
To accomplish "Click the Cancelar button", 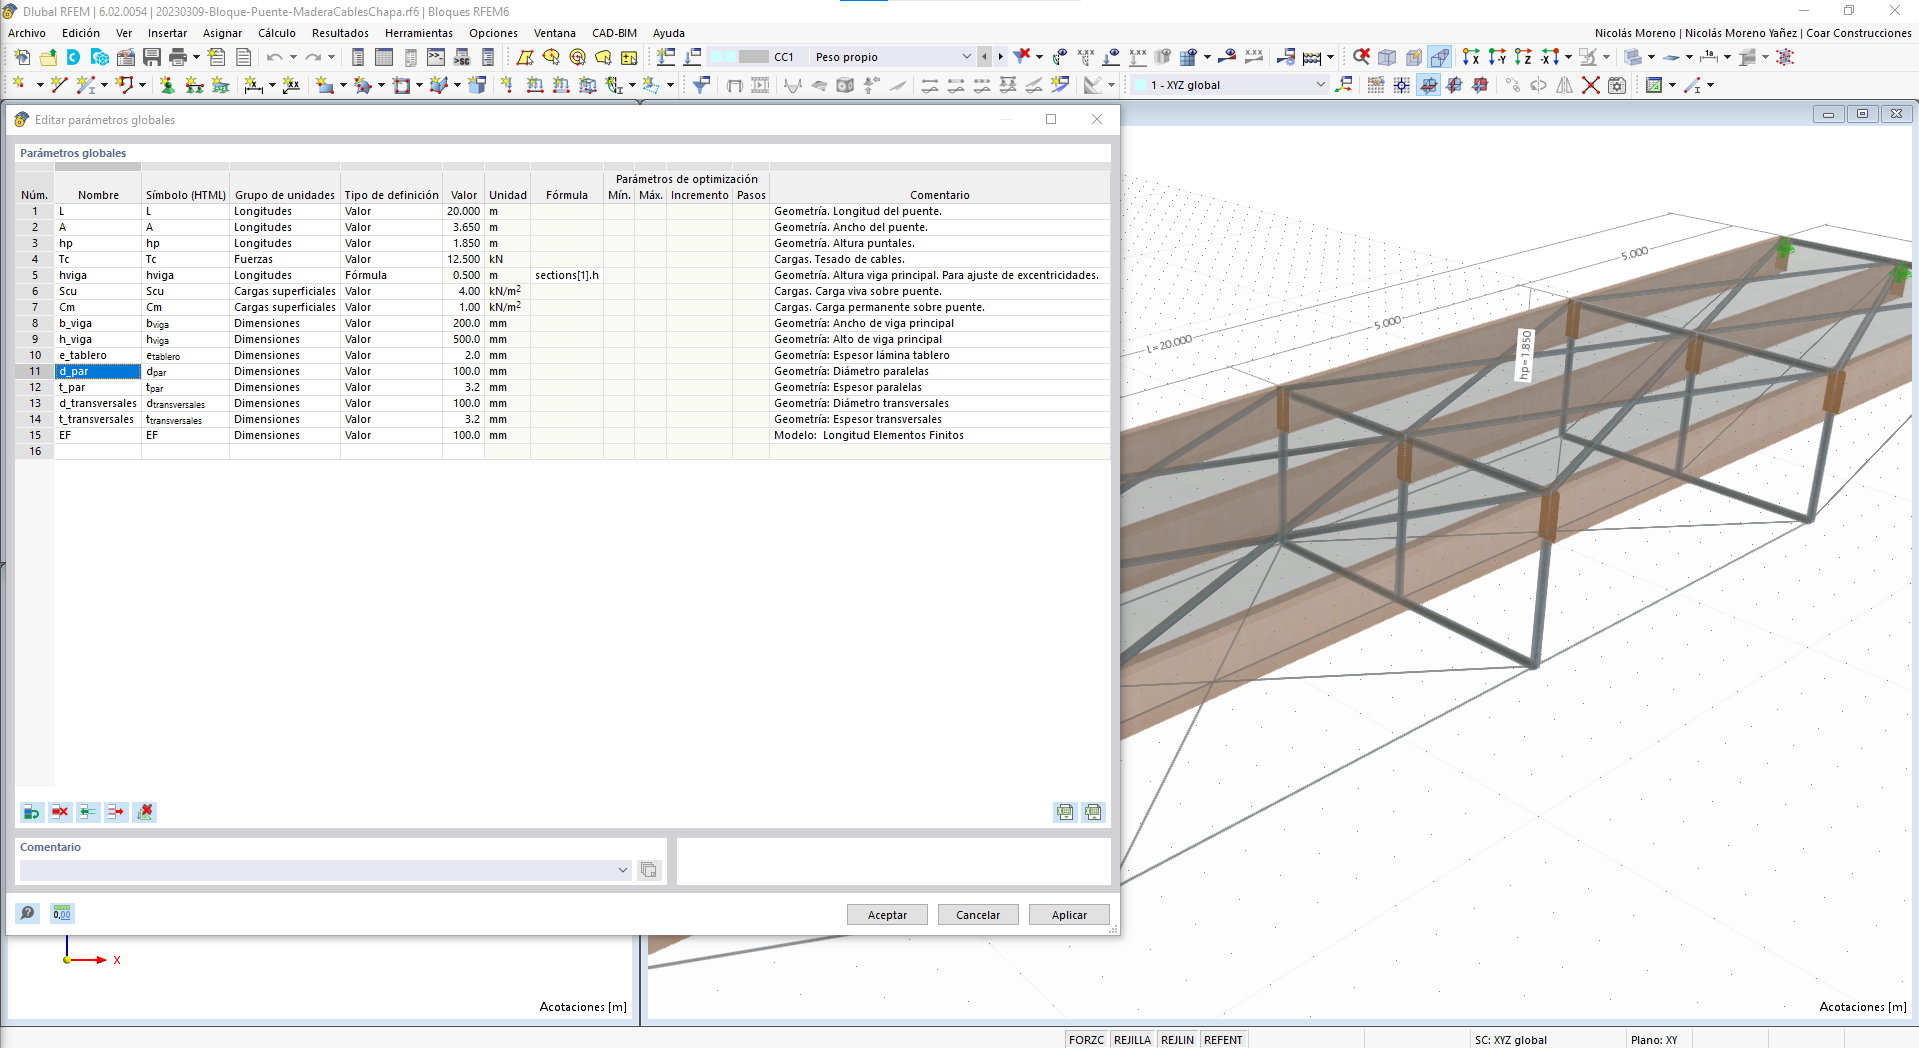I will click(978, 915).
